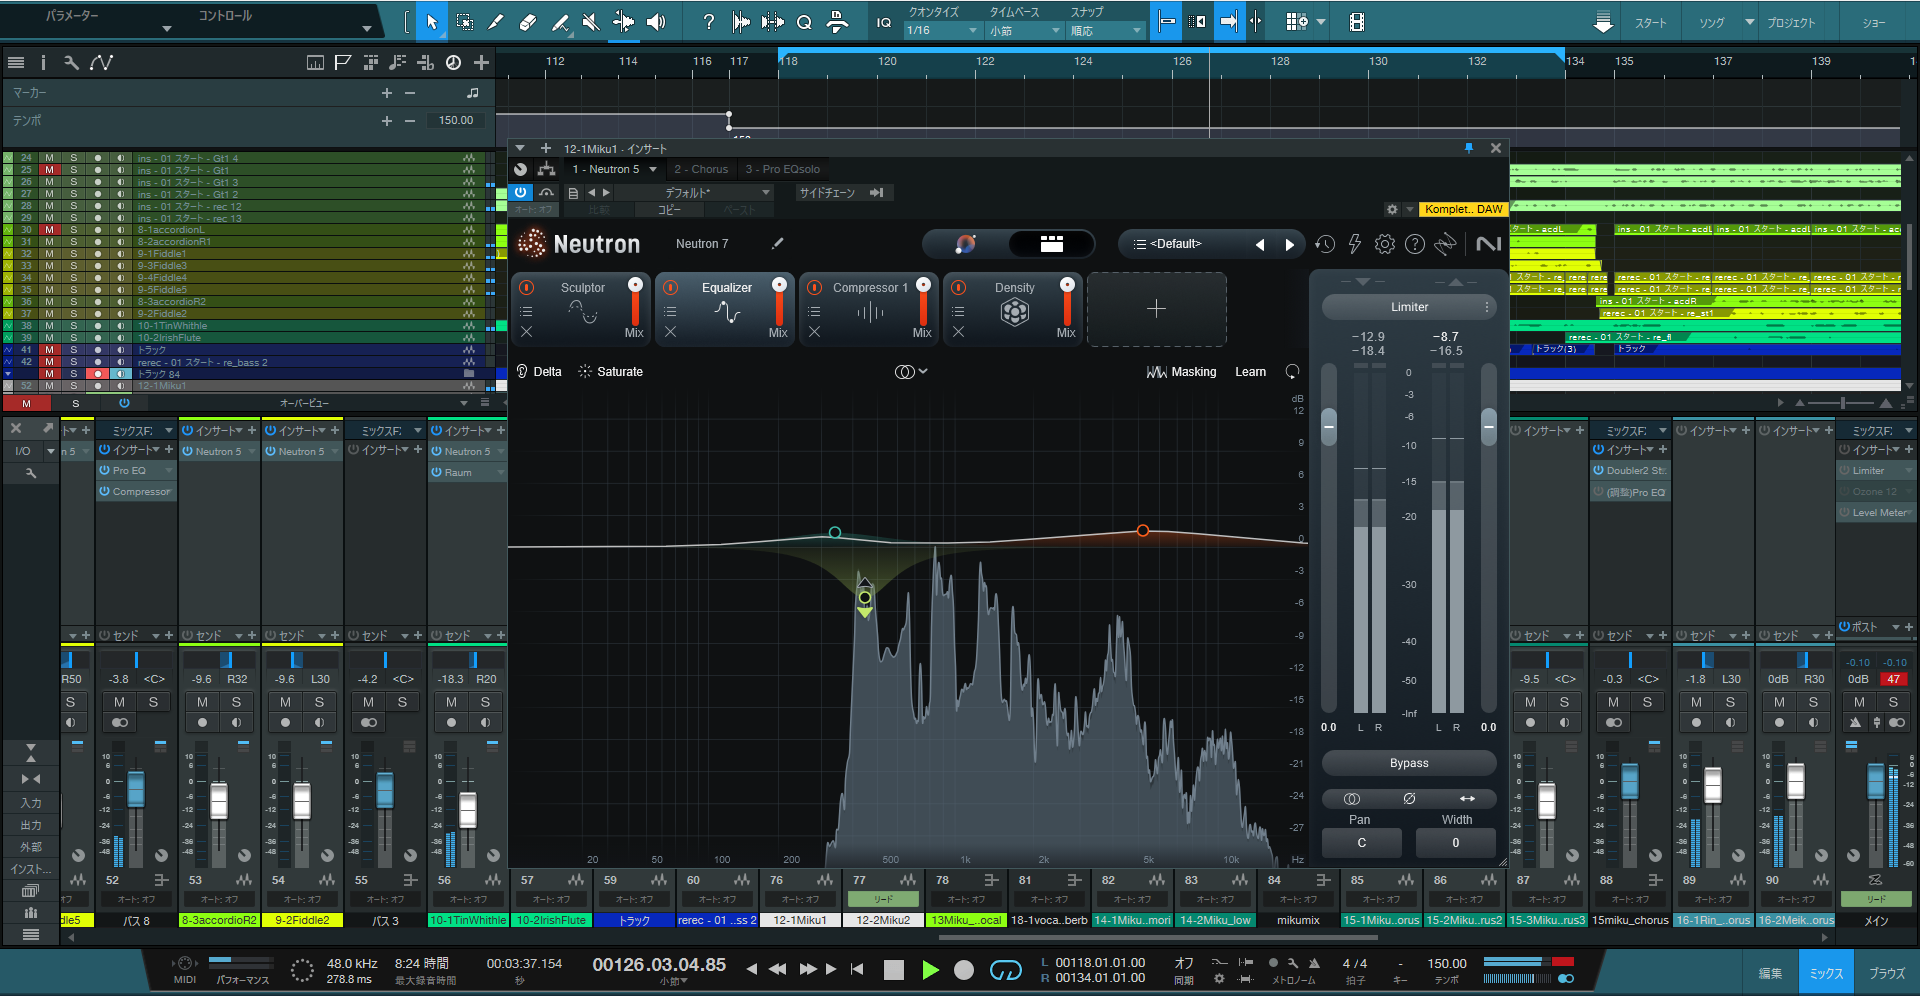Select the orange EQ node on curve

(1143, 531)
